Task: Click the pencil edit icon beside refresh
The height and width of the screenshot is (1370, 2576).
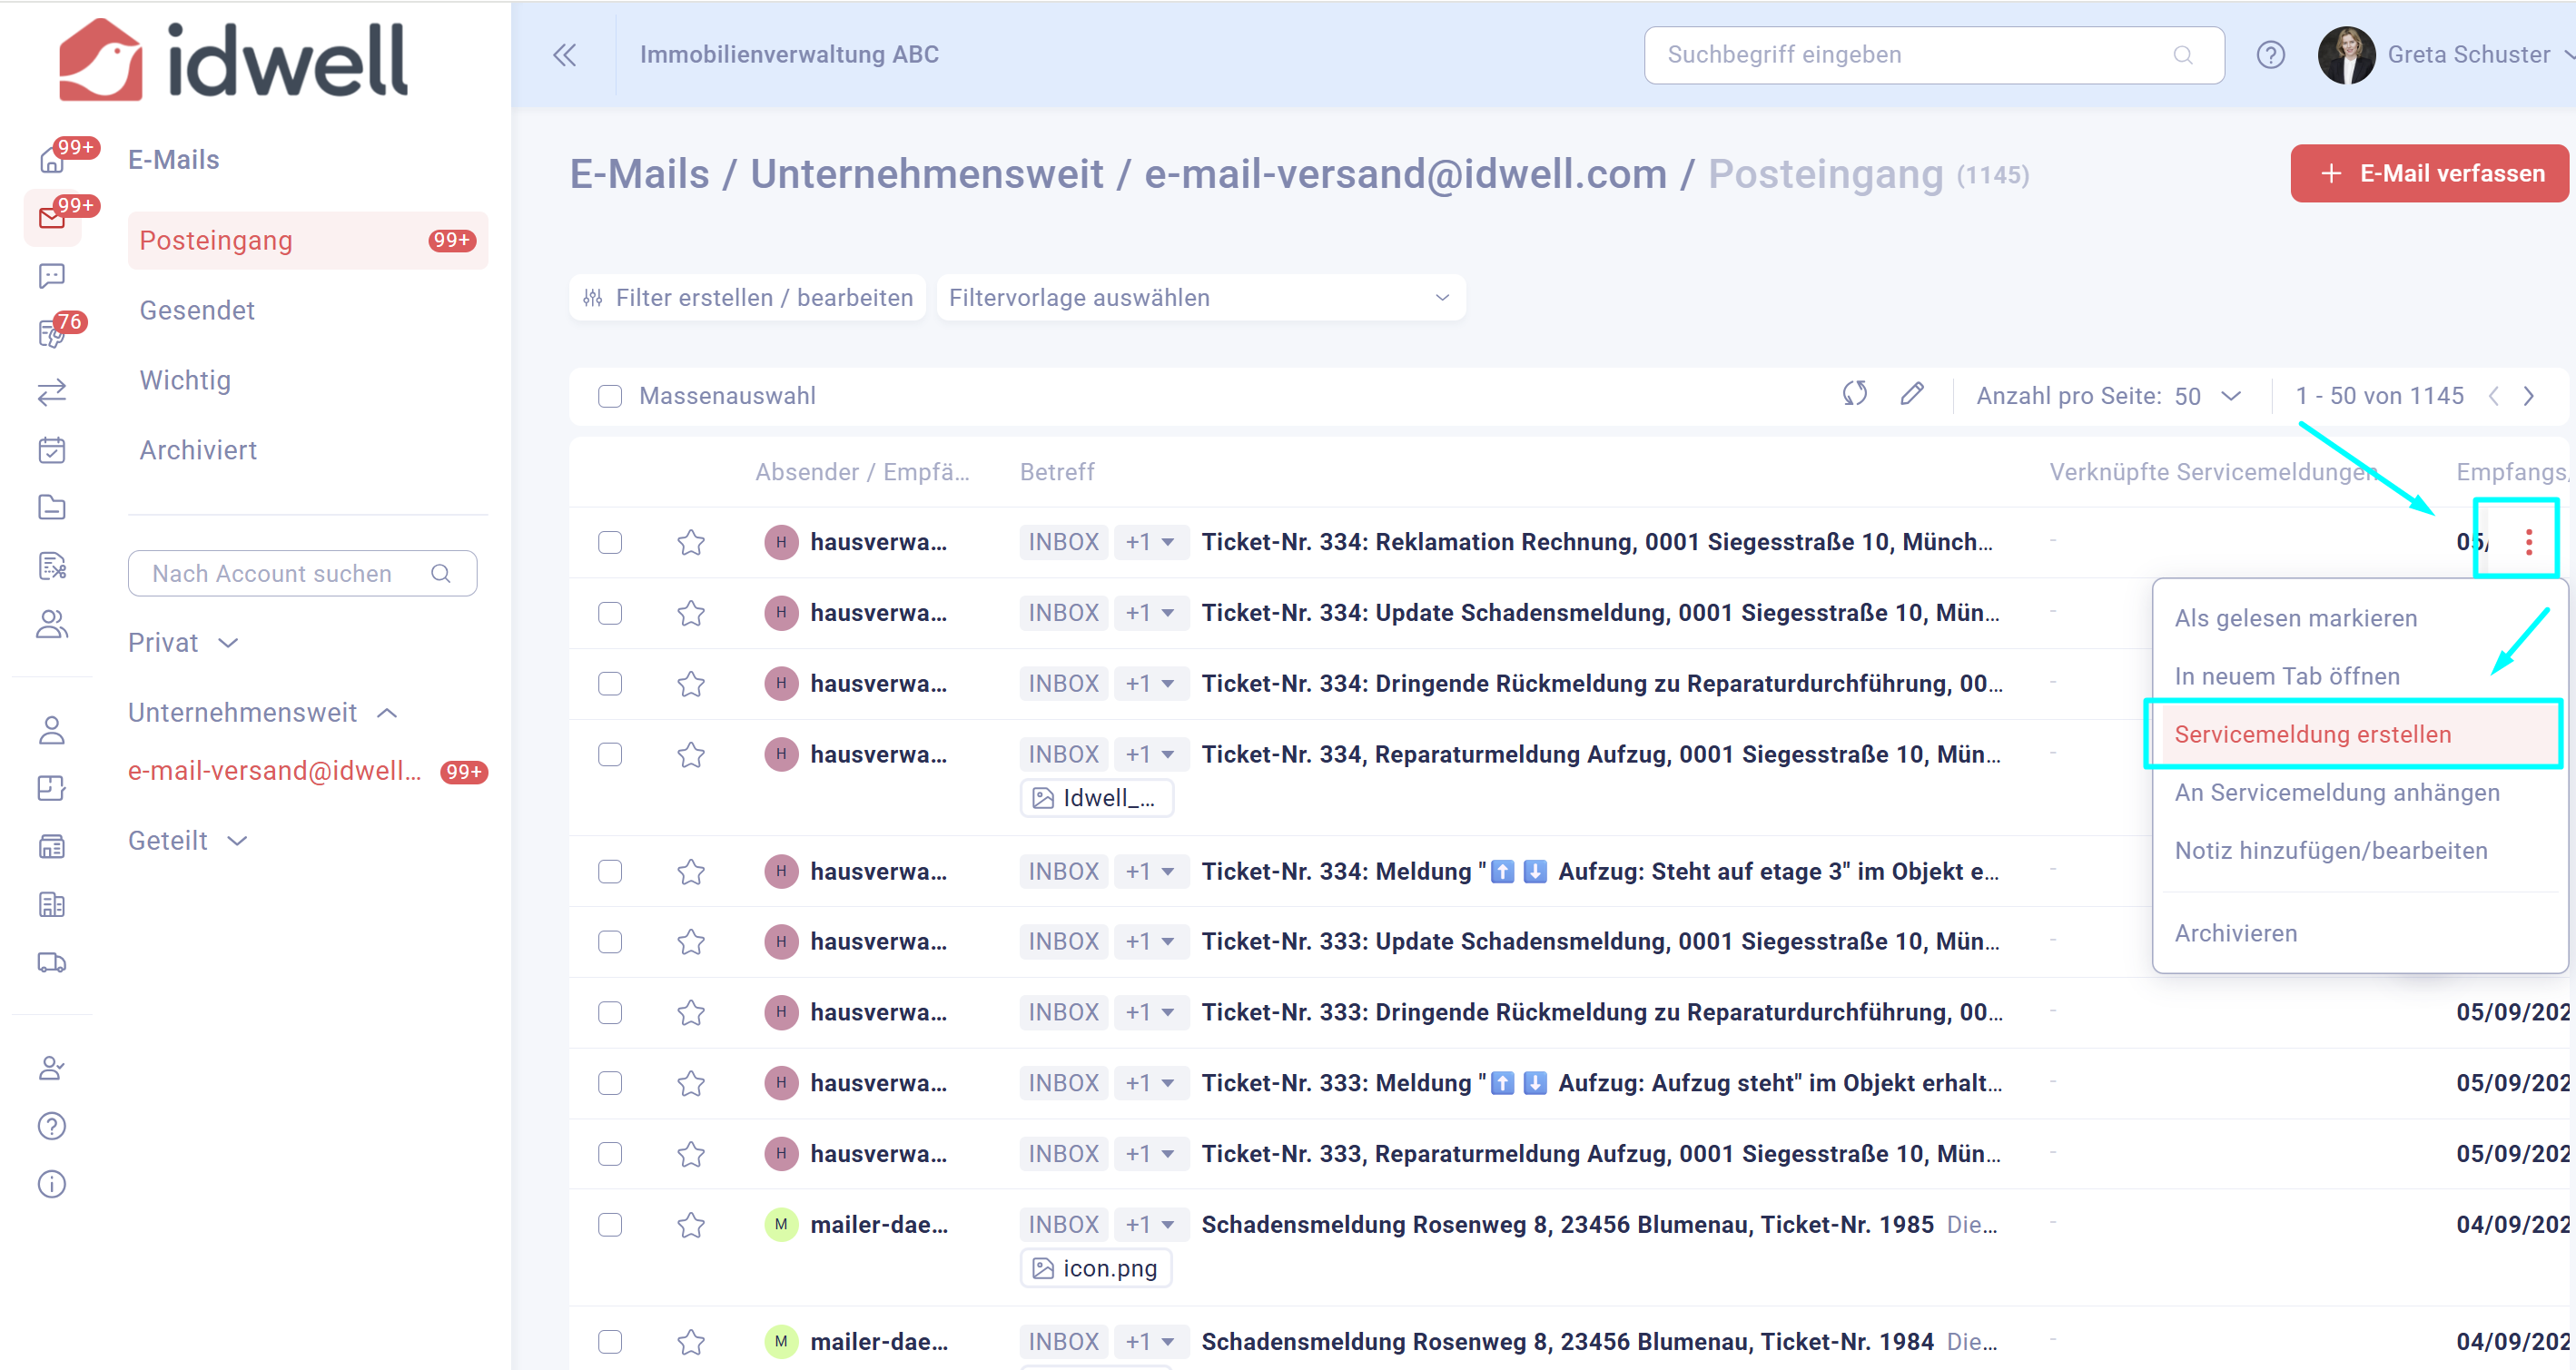Action: 1911,394
